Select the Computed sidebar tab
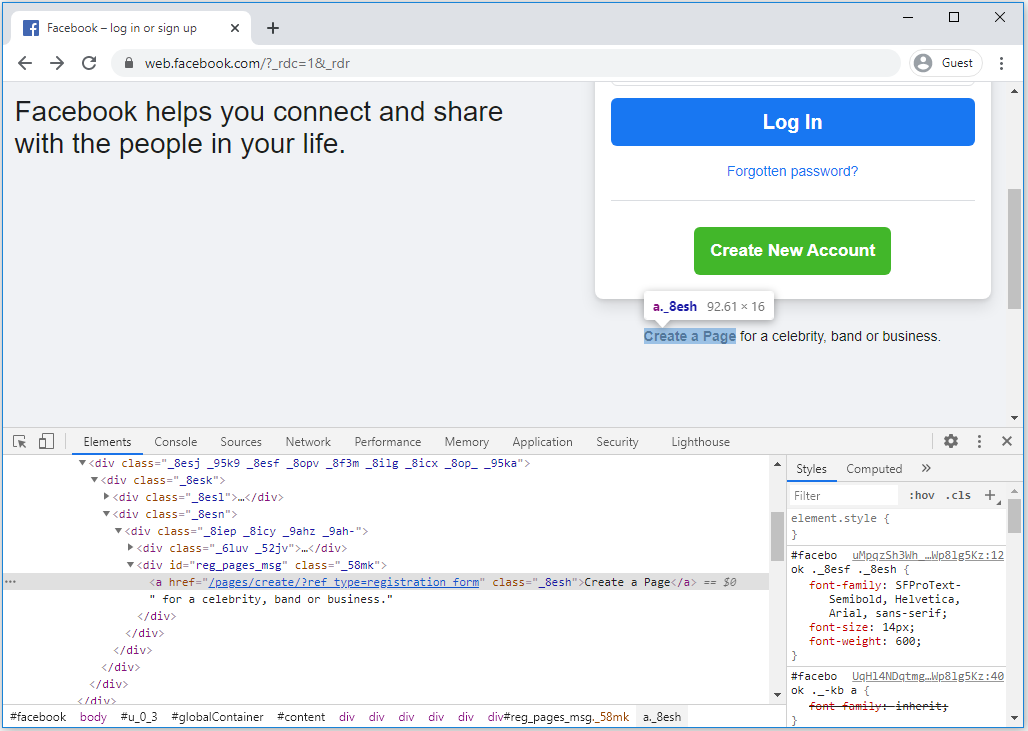Image resolution: width=1028 pixels, height=731 pixels. (874, 469)
